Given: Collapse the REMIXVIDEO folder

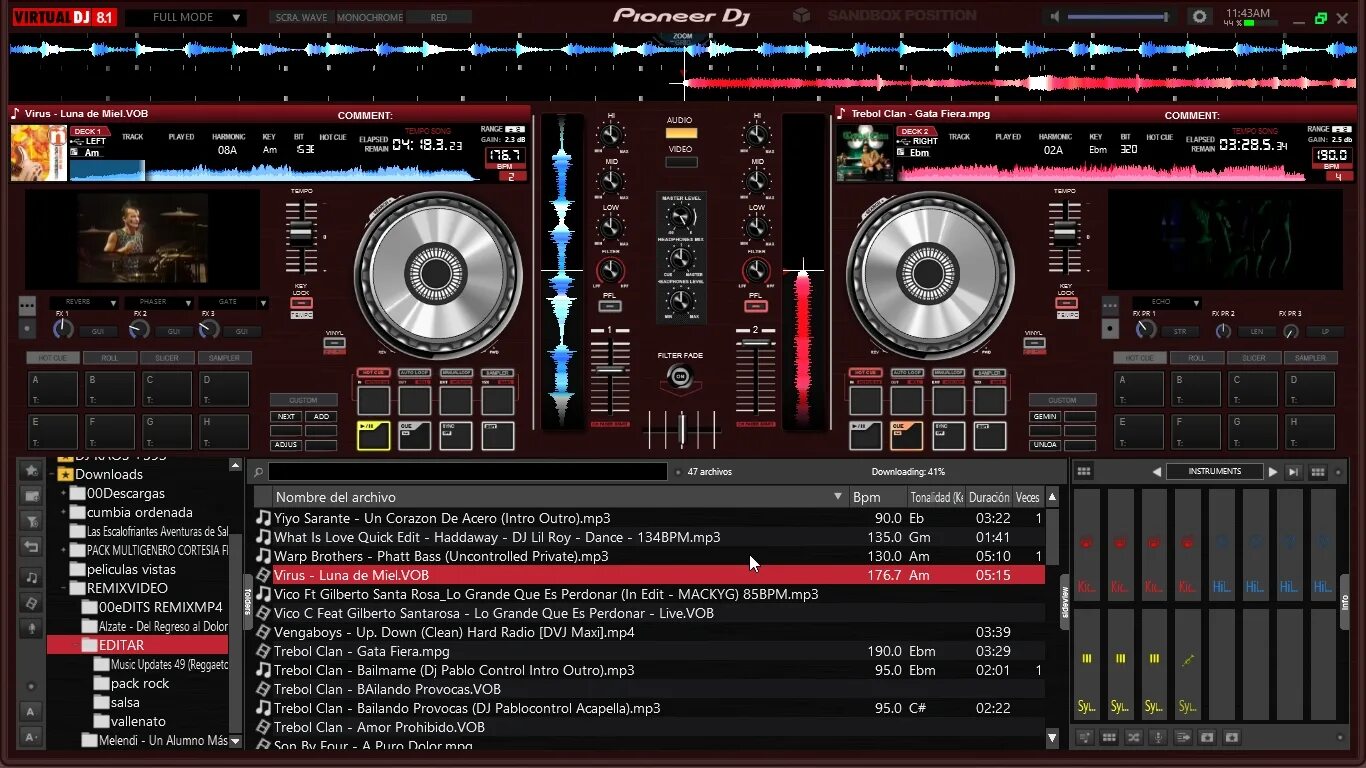Looking at the screenshot, I should (x=64, y=588).
